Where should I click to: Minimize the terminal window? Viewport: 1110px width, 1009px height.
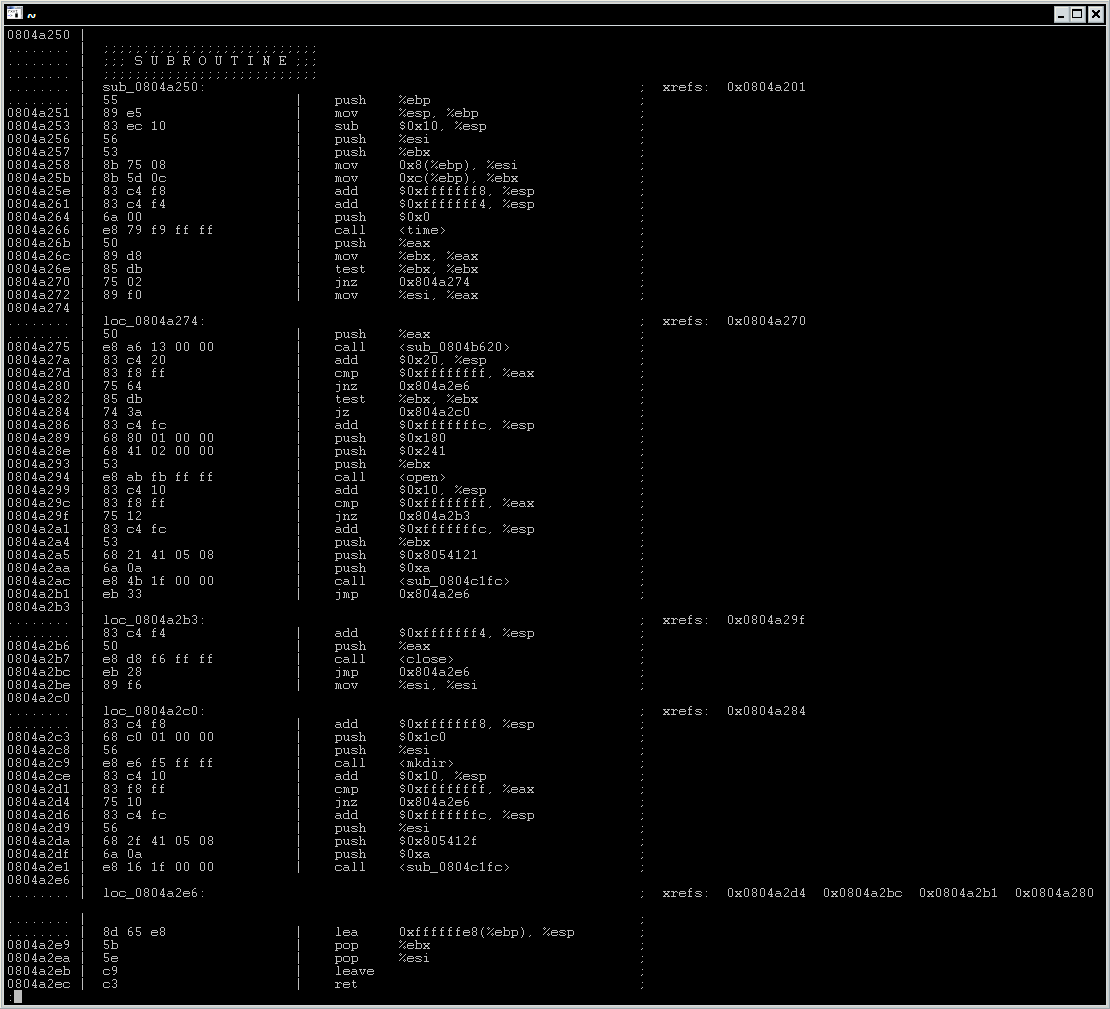coord(1061,14)
